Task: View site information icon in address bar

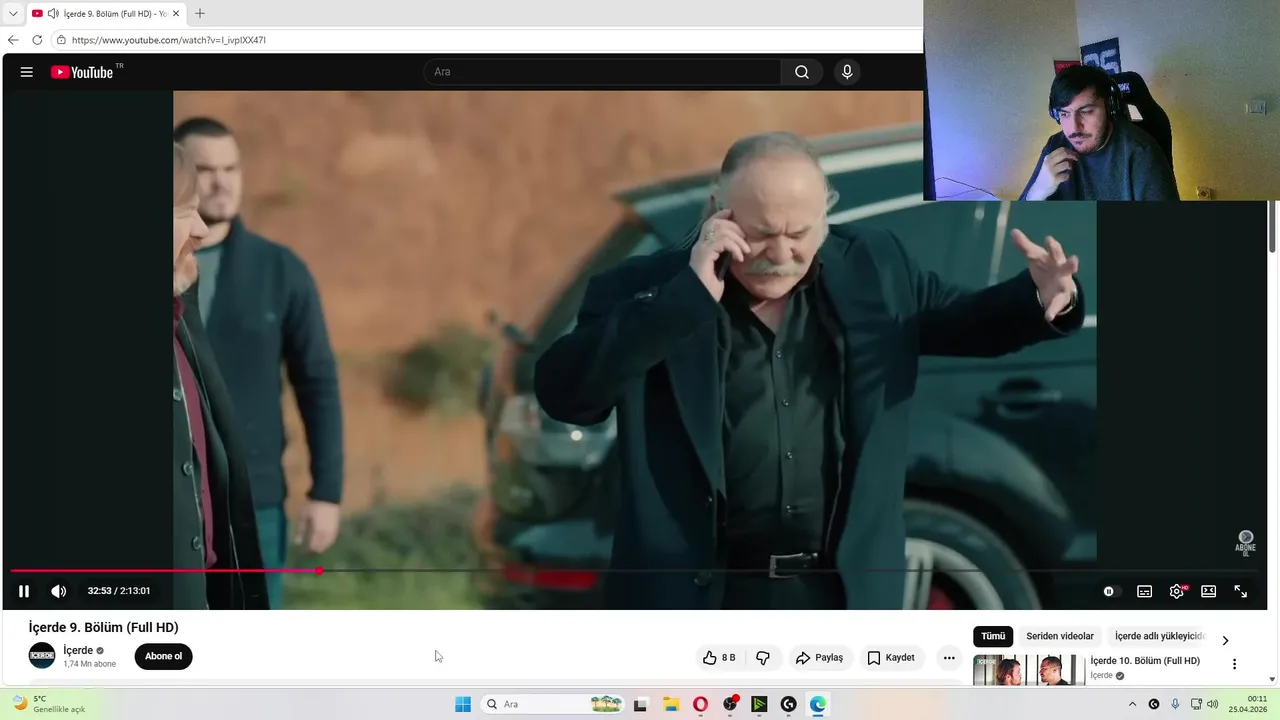Action: pos(61,40)
